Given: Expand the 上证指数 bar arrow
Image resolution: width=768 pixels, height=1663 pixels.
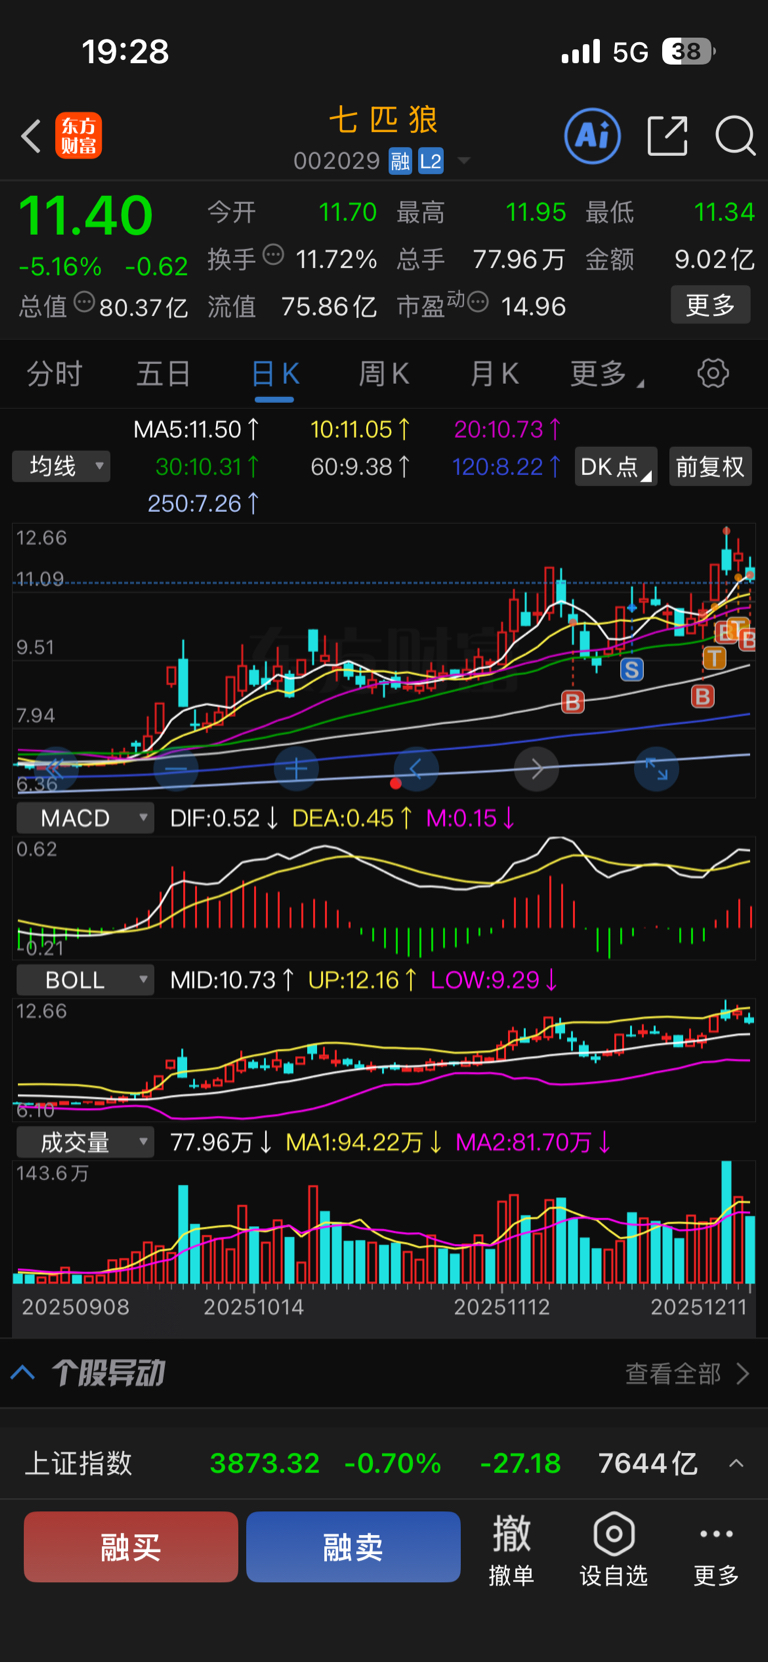Looking at the screenshot, I should pos(736,1463).
